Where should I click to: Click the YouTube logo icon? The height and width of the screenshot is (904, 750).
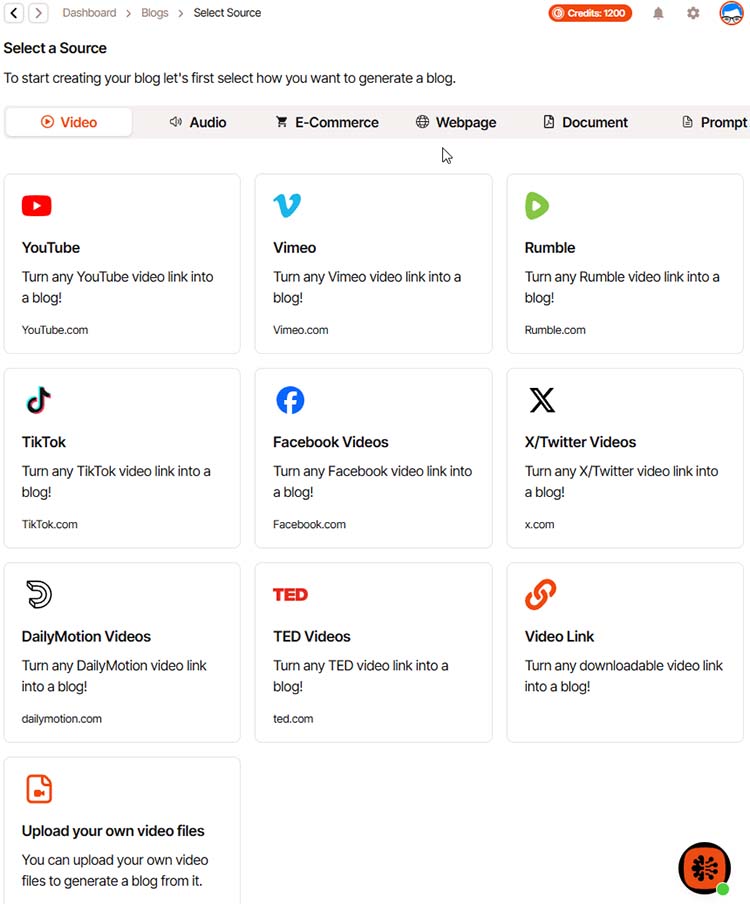(36, 205)
